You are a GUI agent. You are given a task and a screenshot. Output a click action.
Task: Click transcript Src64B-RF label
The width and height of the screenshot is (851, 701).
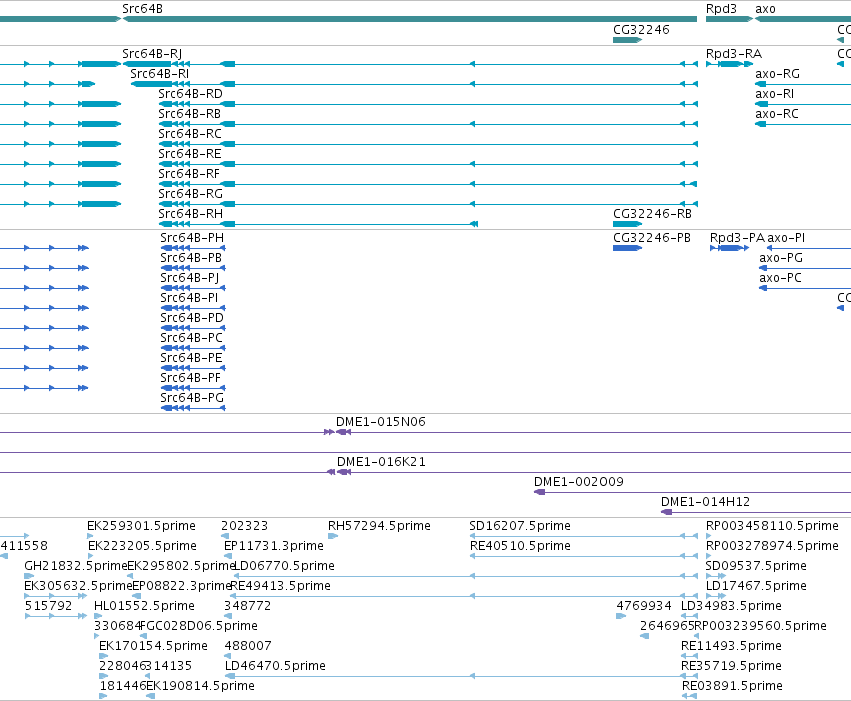pos(189,174)
